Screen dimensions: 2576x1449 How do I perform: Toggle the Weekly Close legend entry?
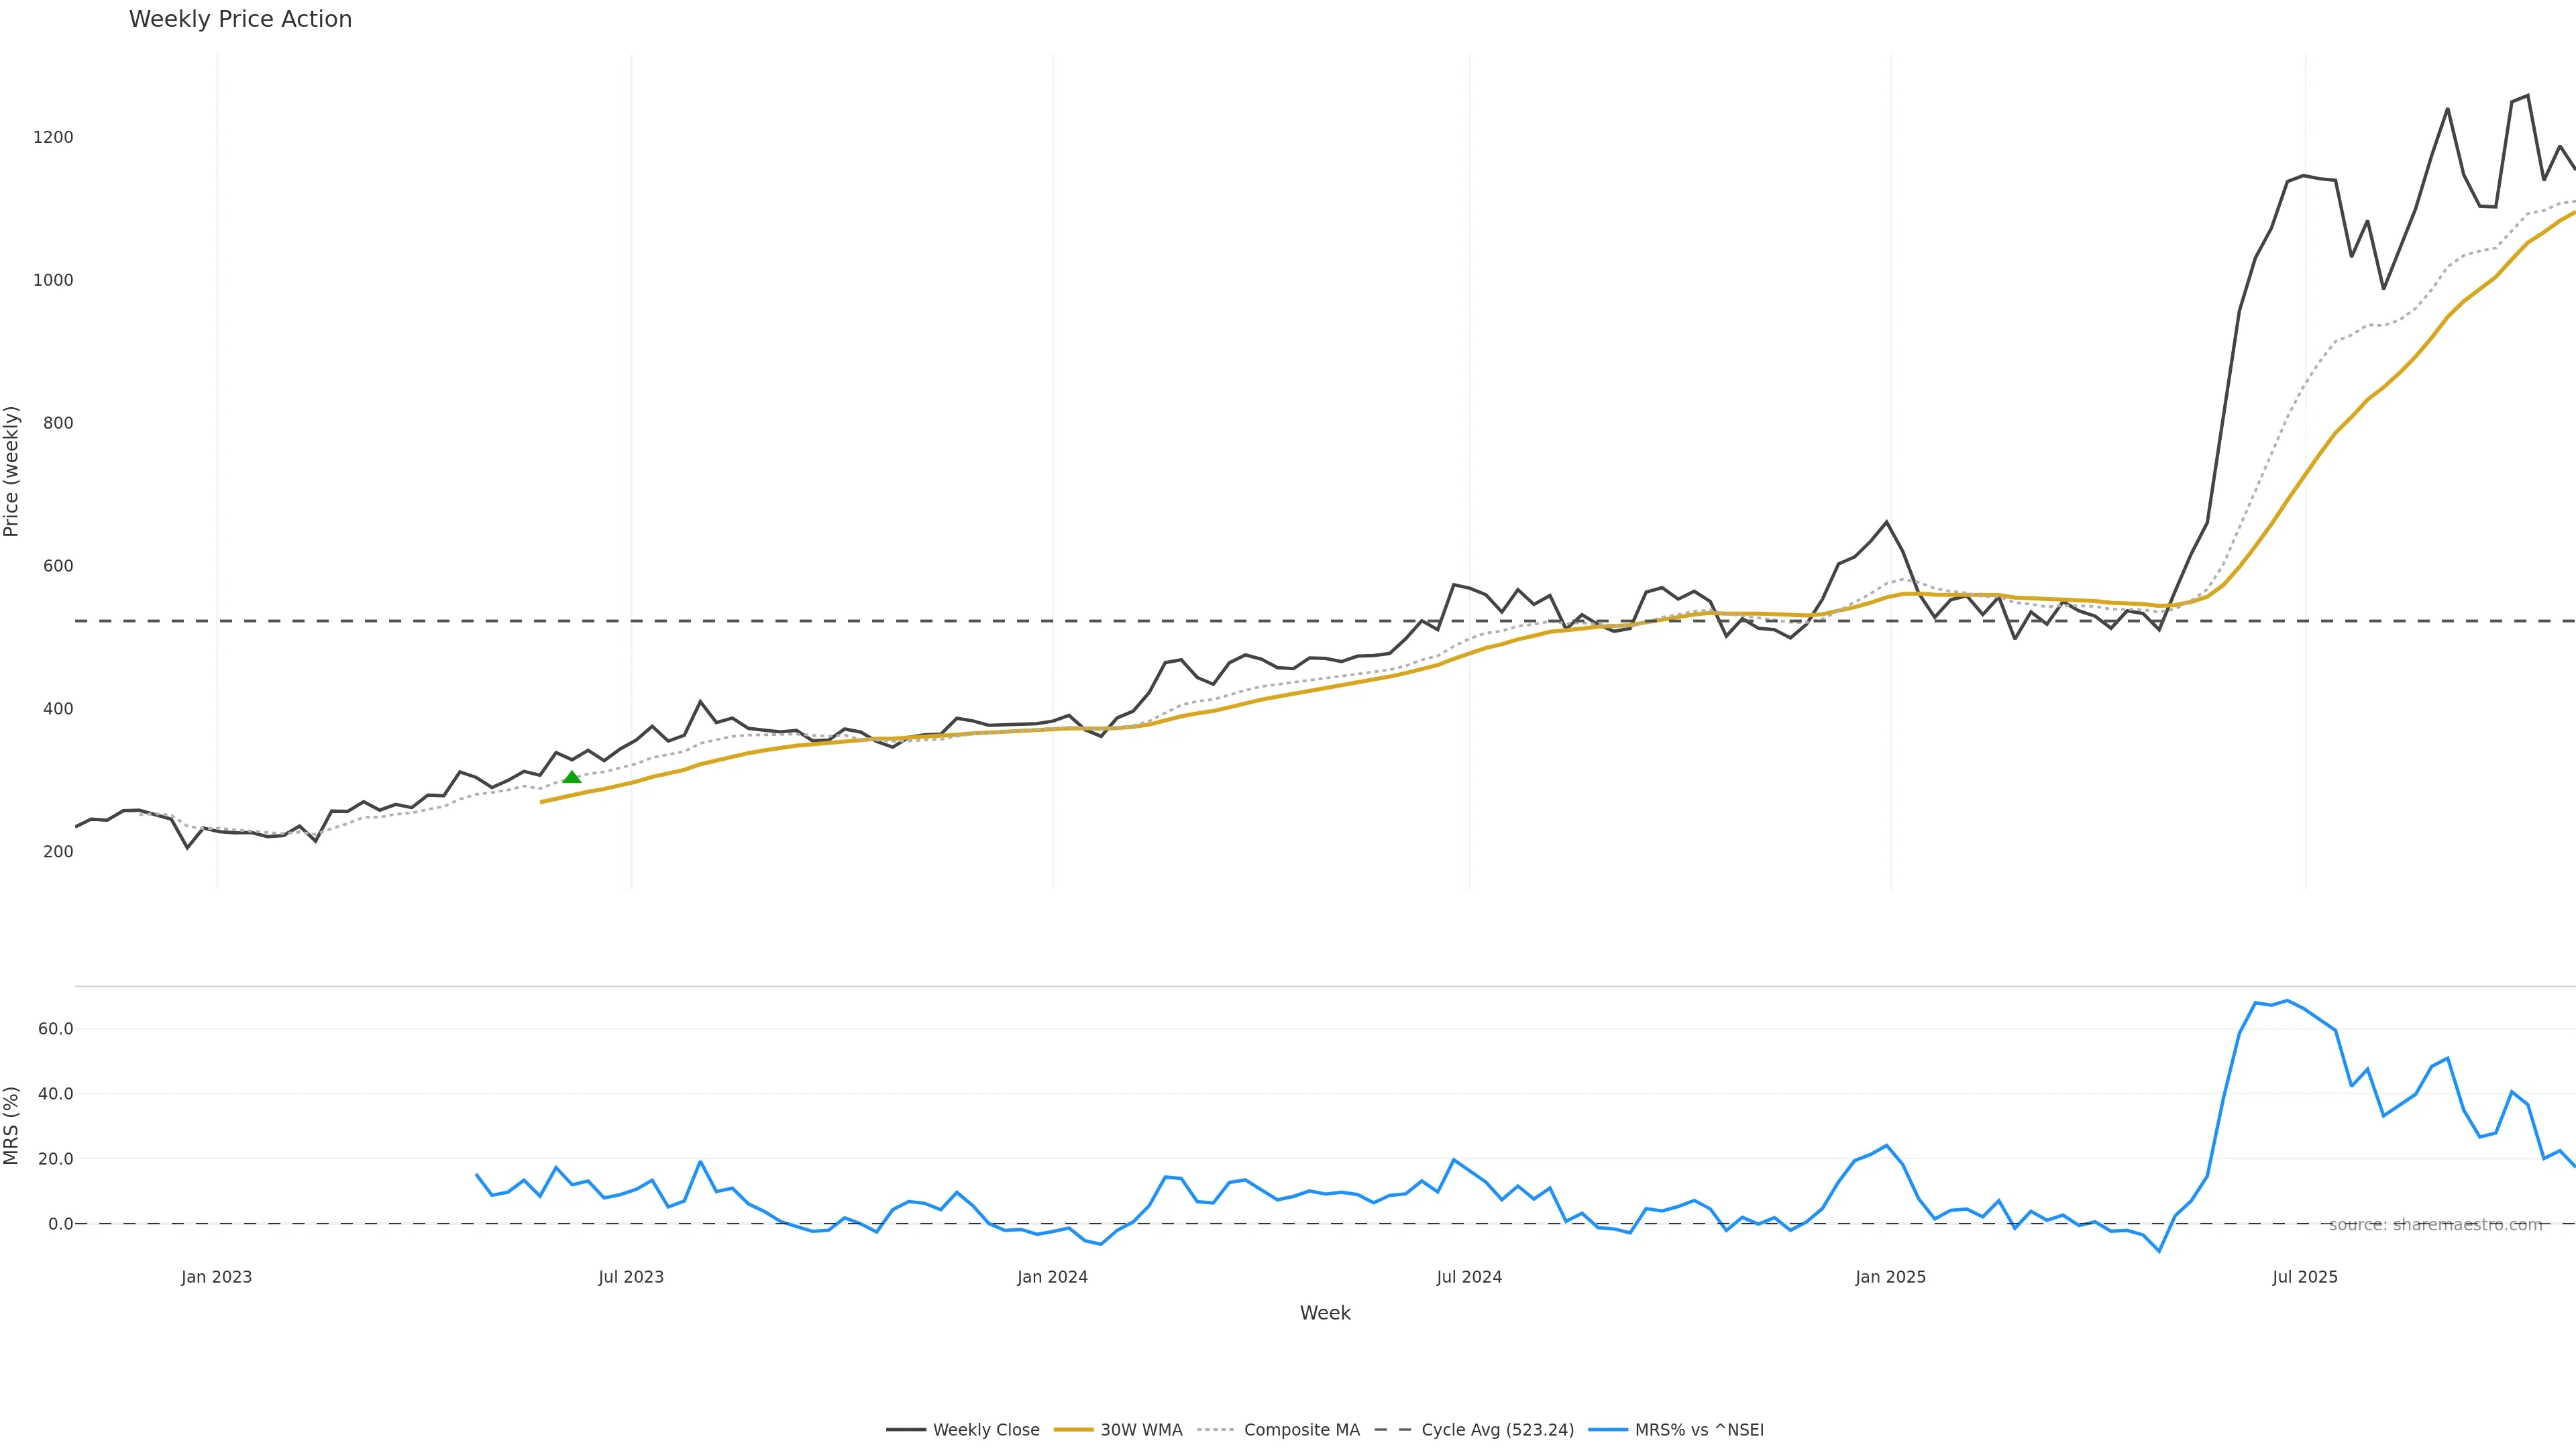click(x=985, y=1430)
